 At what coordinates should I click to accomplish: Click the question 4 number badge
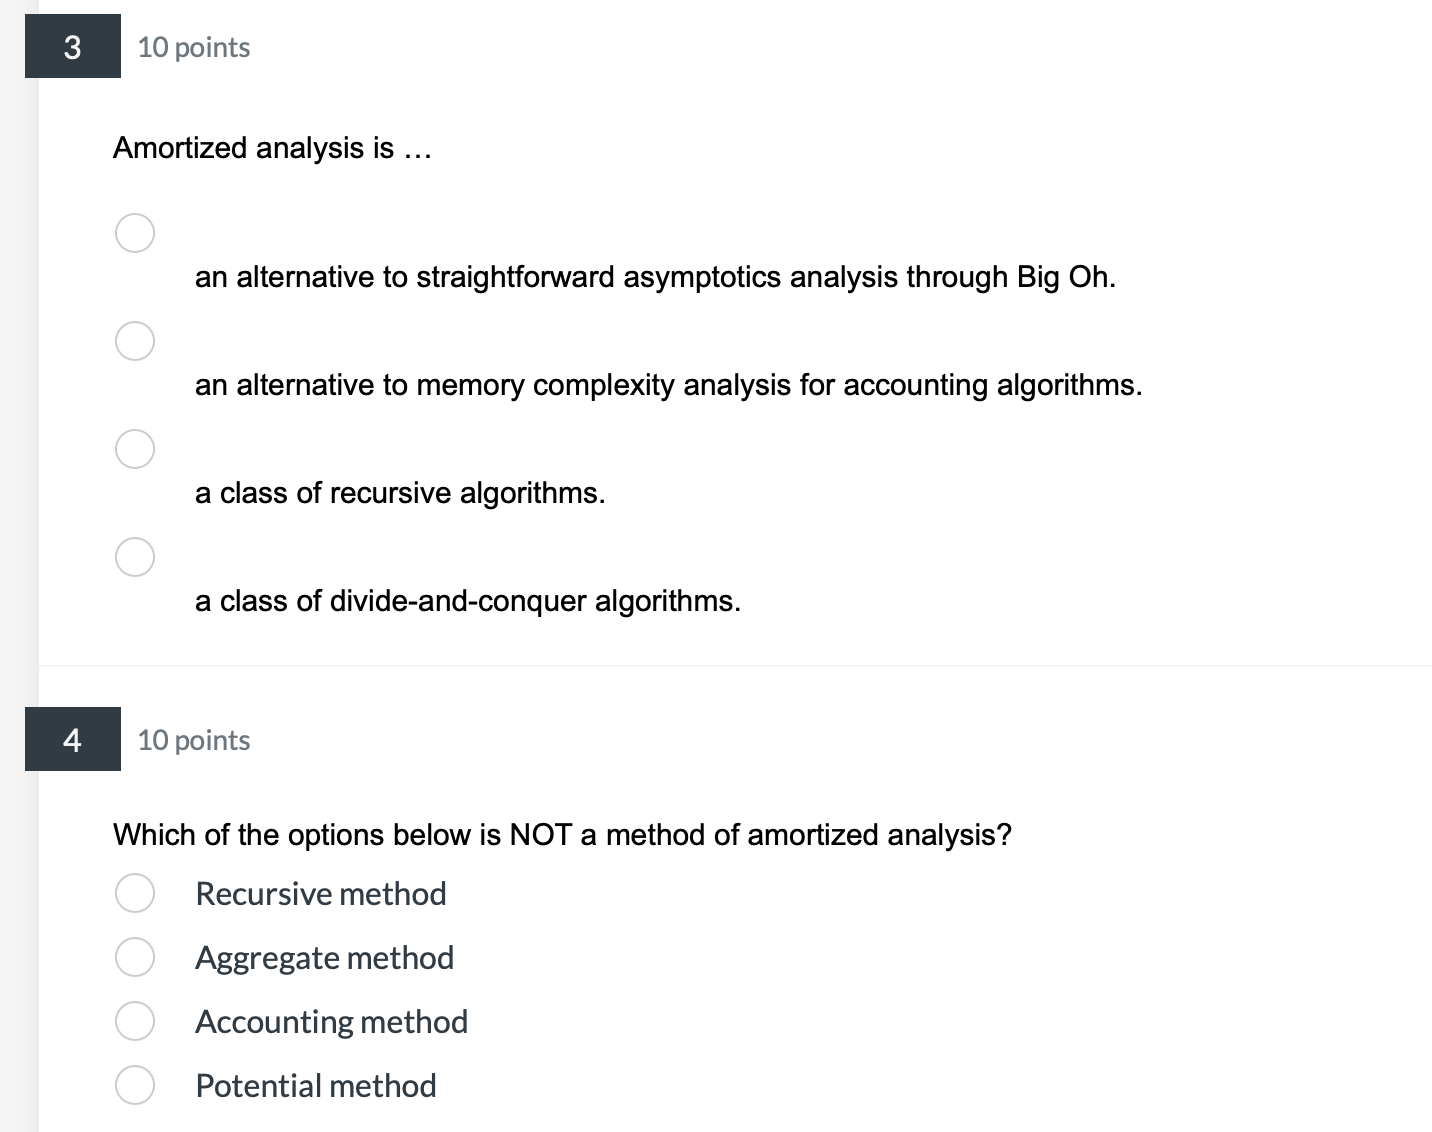(x=72, y=739)
